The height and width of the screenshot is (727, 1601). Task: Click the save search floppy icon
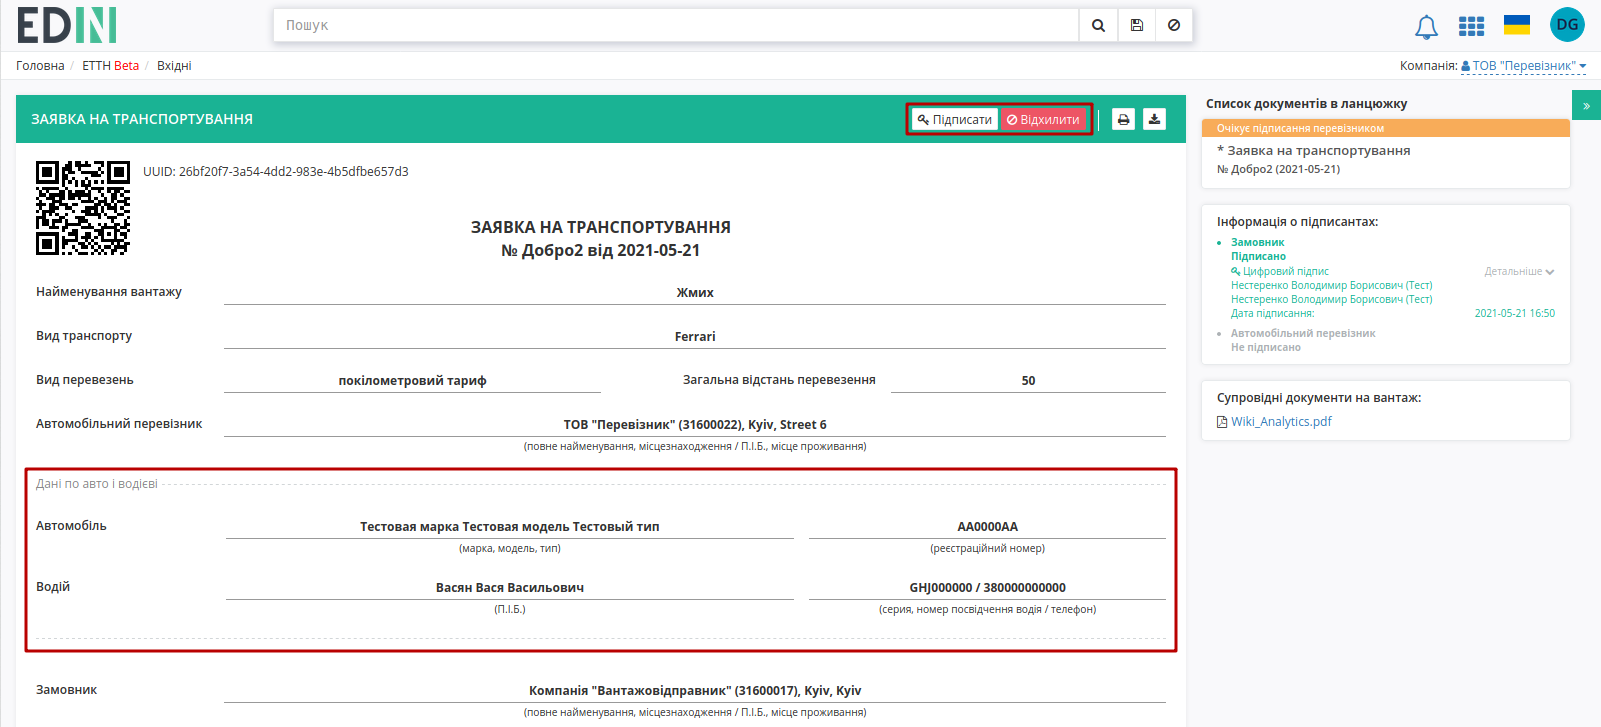pyautogui.click(x=1137, y=25)
